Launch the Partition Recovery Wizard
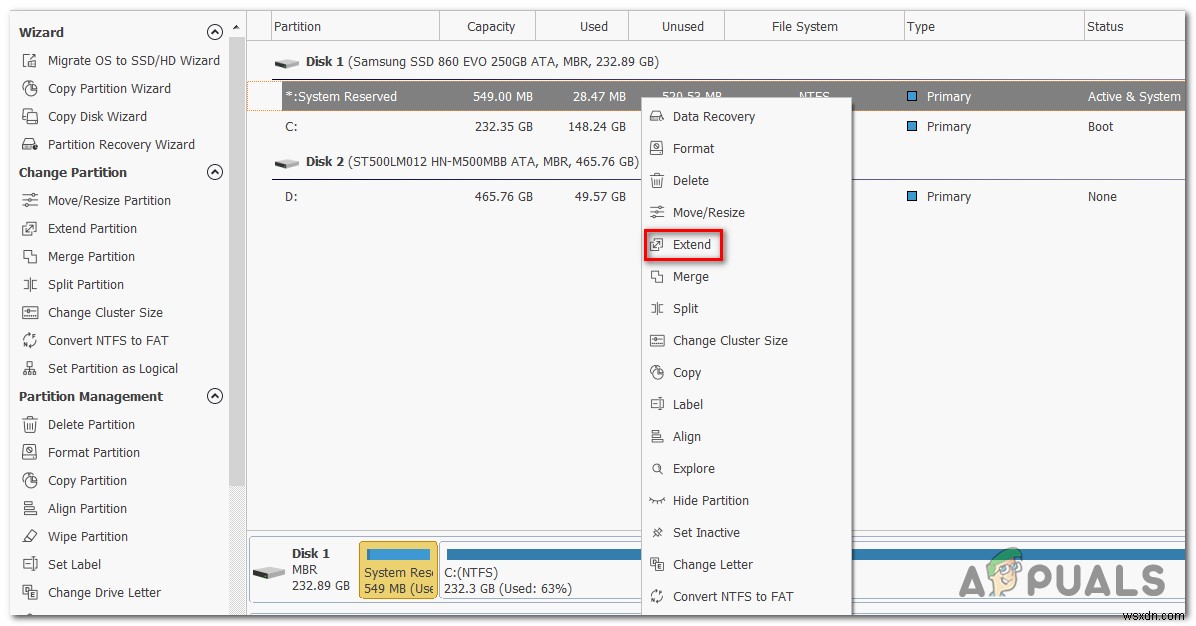Viewport: 1196px width, 626px height. [x=124, y=144]
